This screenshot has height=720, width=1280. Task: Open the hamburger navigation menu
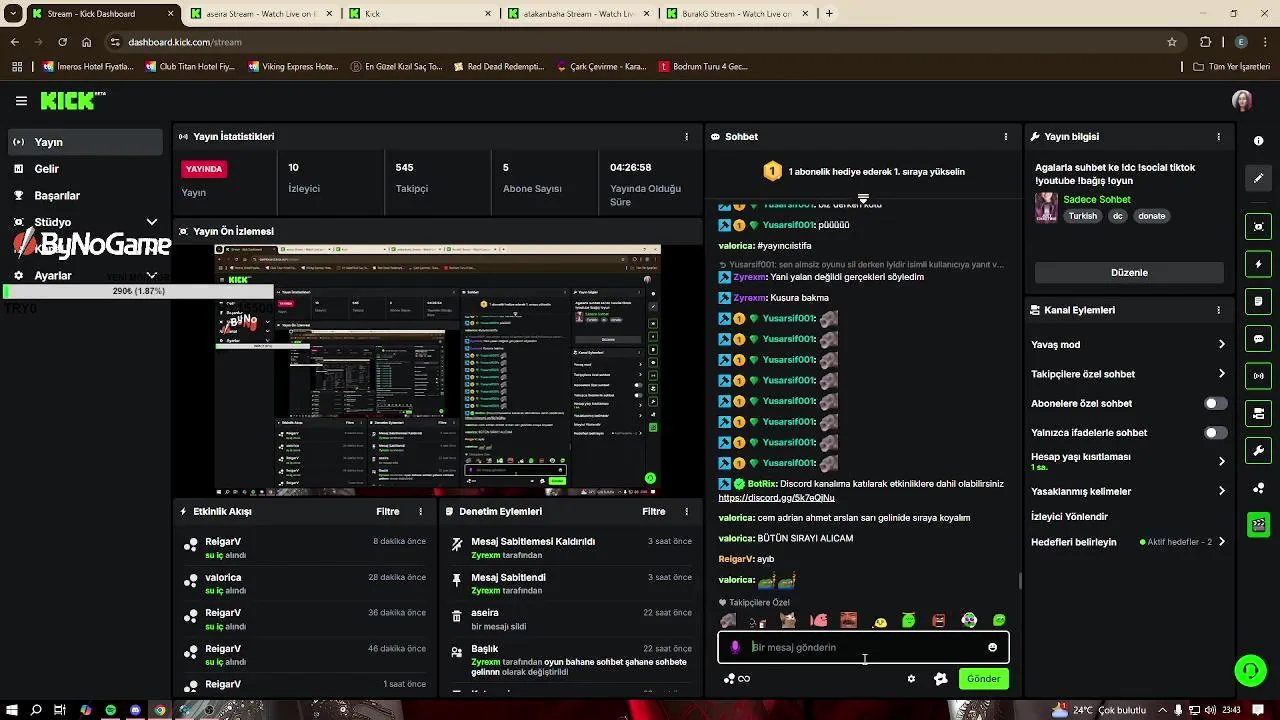[x=21, y=101]
